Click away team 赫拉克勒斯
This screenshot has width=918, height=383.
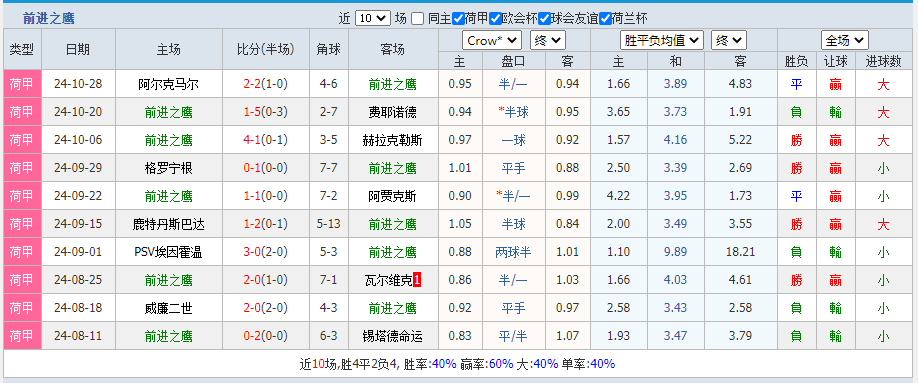[393, 141]
